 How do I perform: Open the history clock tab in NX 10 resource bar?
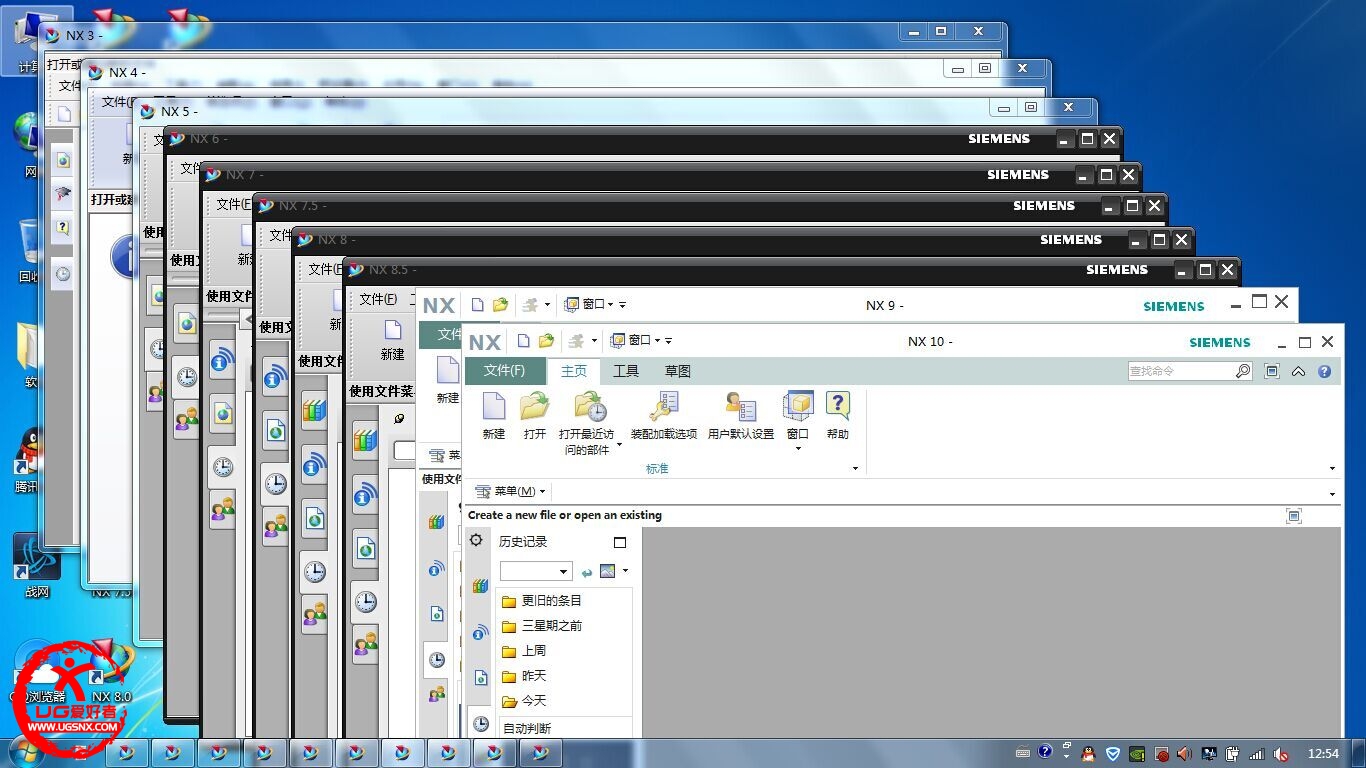[x=481, y=723]
